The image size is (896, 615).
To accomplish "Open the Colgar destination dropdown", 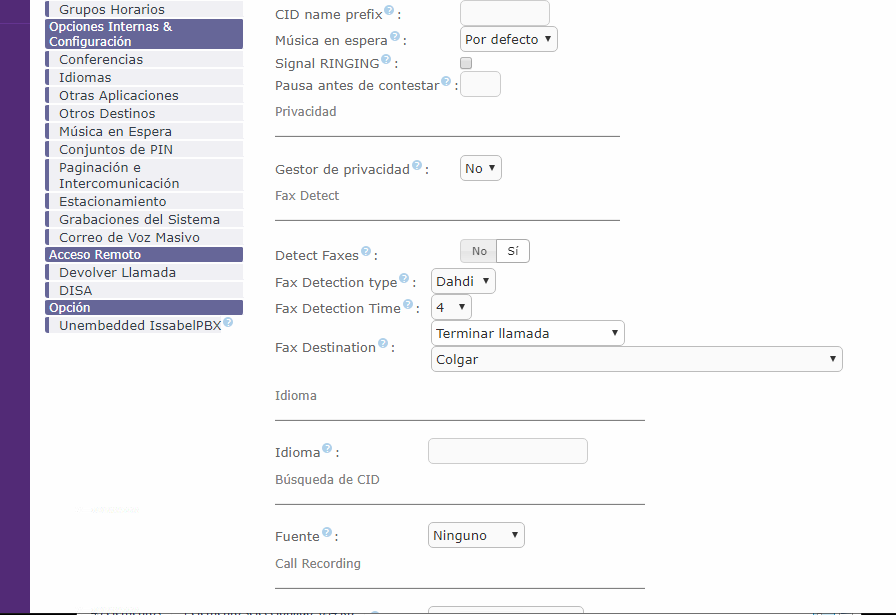I will tap(637, 360).
